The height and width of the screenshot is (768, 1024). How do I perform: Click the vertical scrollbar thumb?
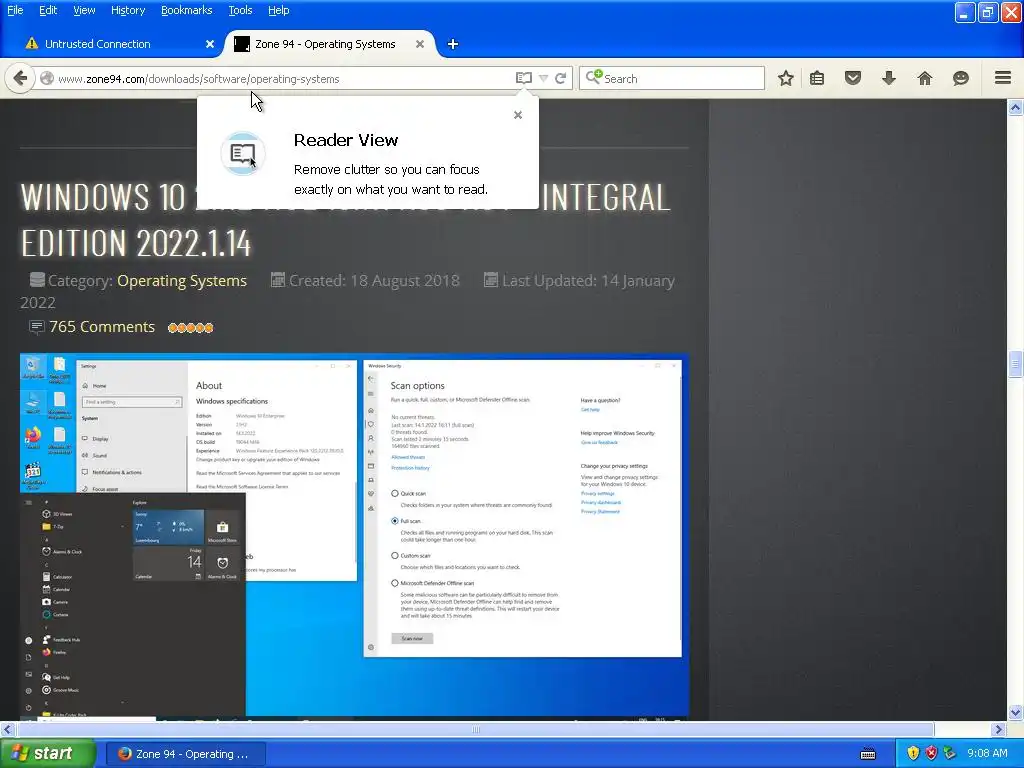click(x=1016, y=364)
